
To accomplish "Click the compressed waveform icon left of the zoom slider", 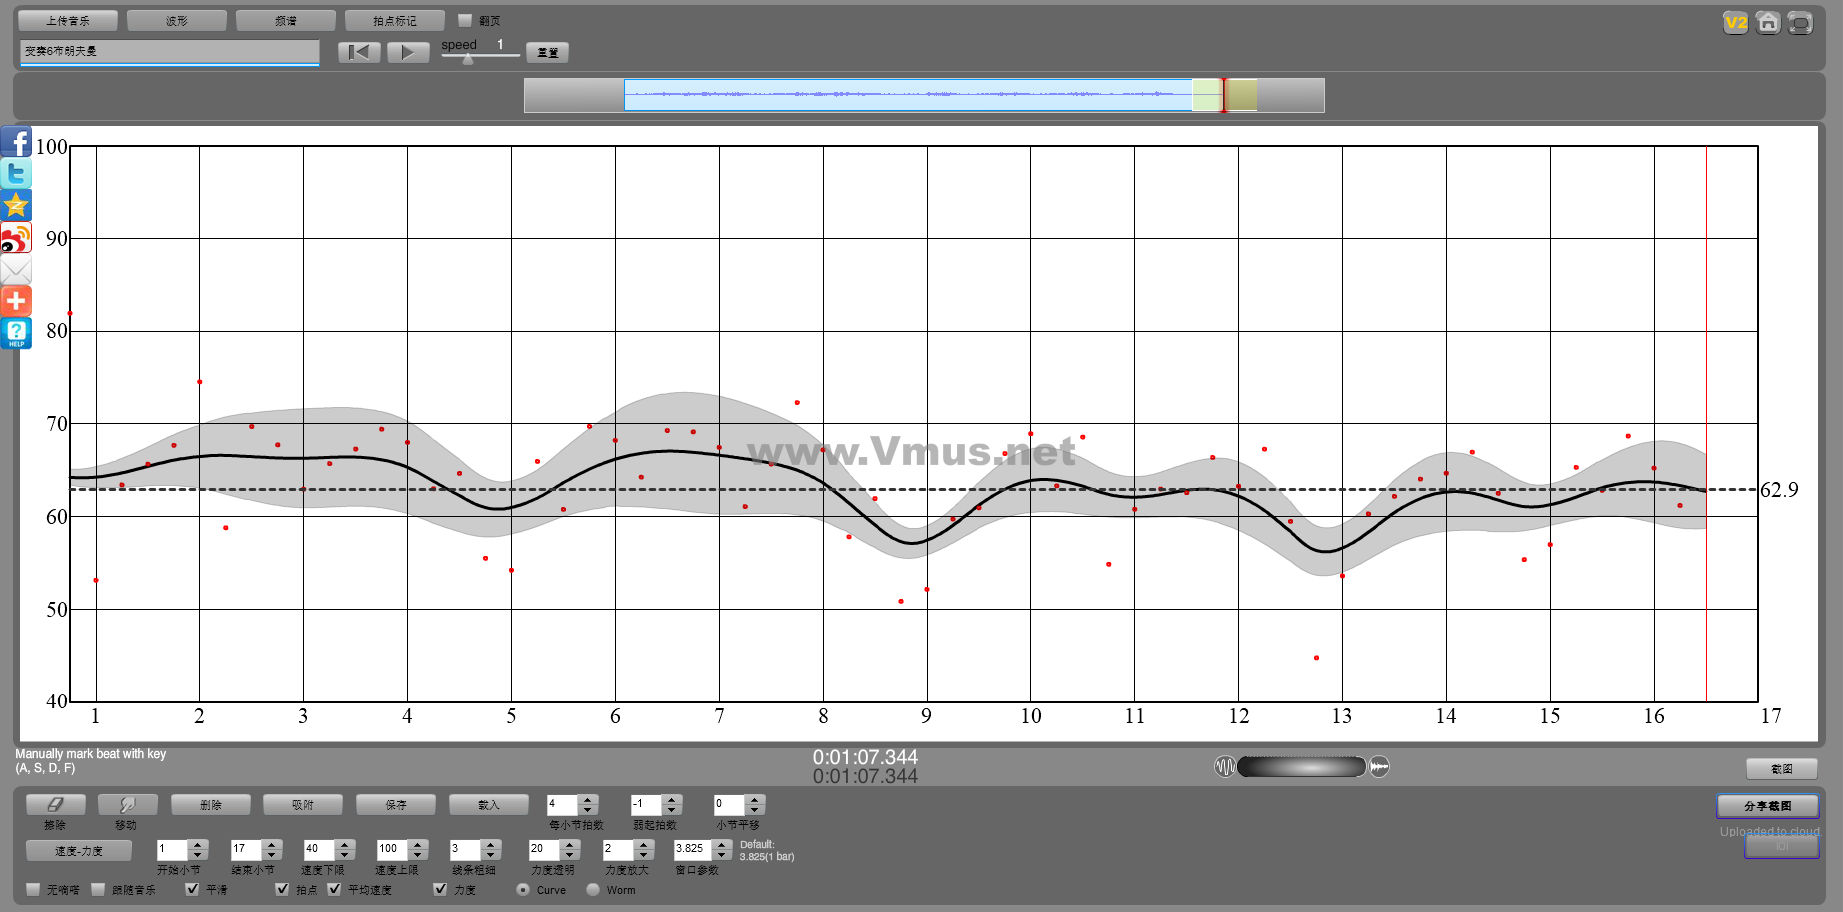I will point(1225,767).
